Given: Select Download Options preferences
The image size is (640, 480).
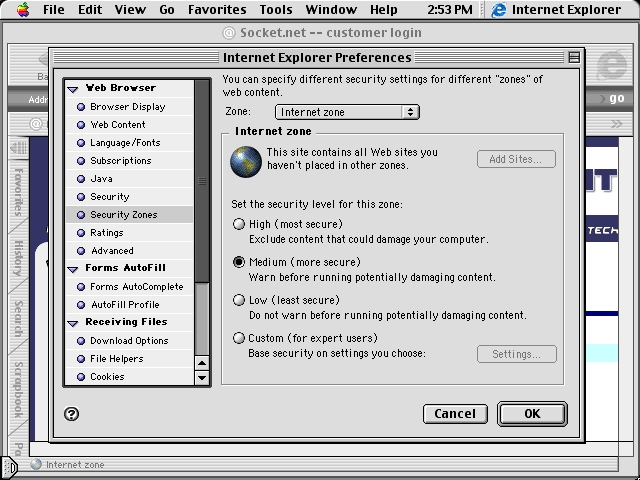Looking at the screenshot, I should coord(129,341).
